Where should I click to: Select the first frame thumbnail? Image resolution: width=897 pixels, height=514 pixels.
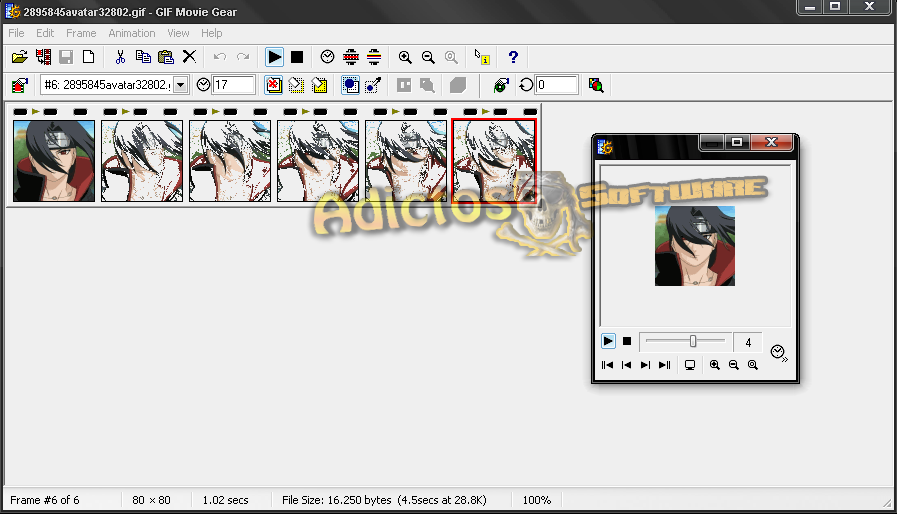[54, 161]
